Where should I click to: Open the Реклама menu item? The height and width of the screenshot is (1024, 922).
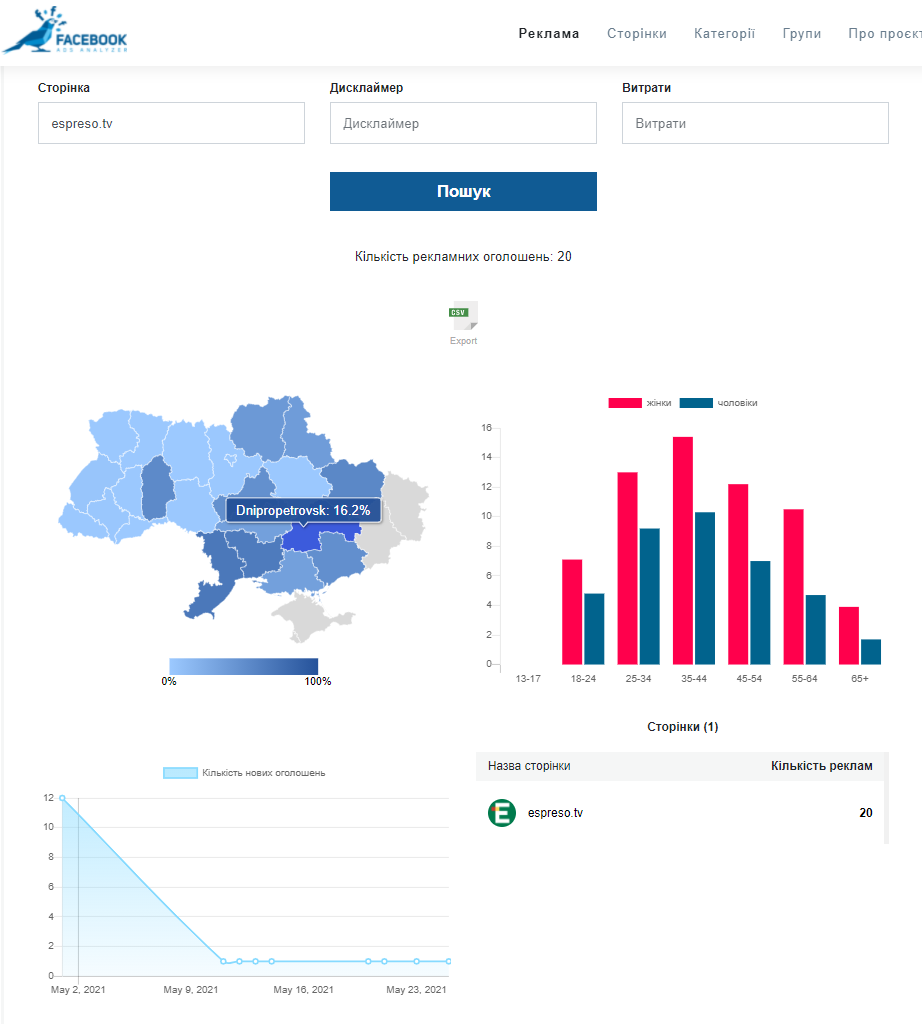click(548, 33)
